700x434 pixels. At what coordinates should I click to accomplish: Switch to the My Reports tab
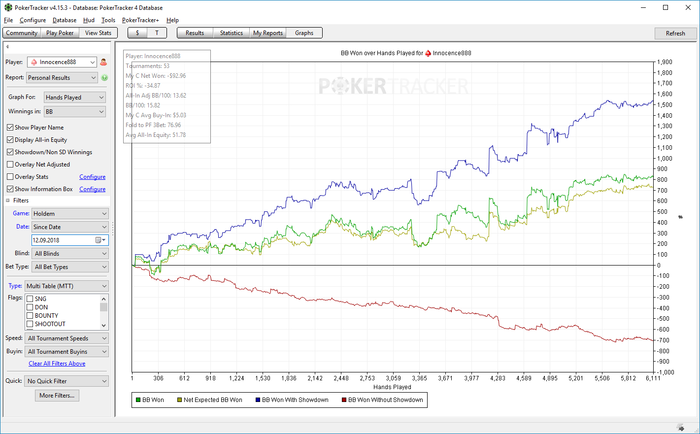[268, 33]
